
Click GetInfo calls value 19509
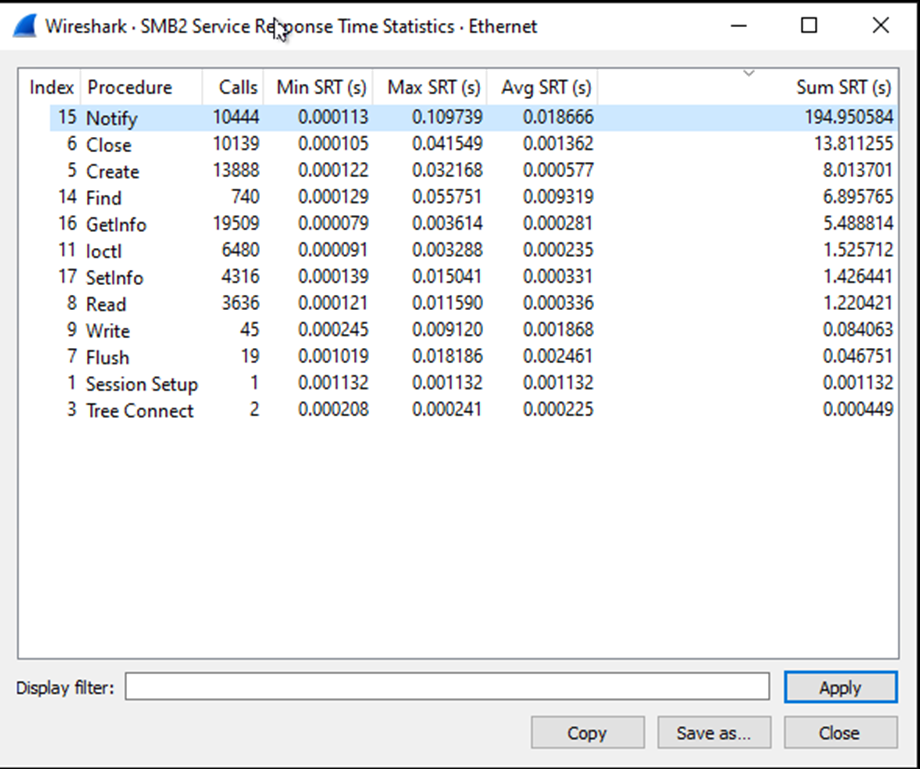236,223
